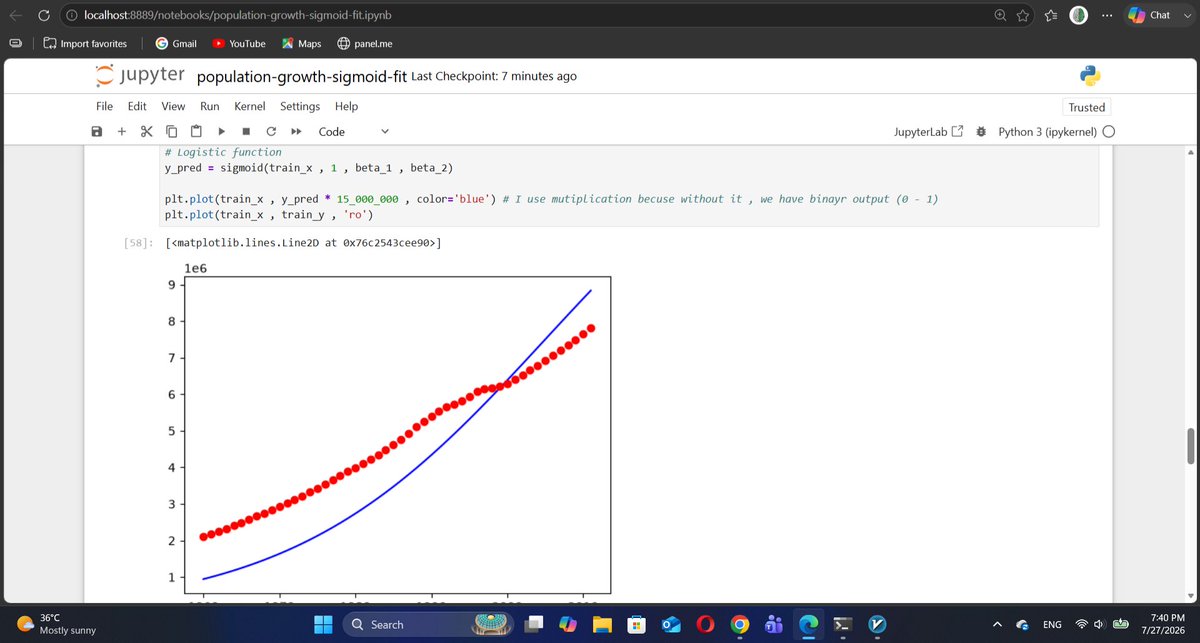This screenshot has width=1200, height=643.
Task: Open Opera browser from the taskbar
Action: (705, 625)
